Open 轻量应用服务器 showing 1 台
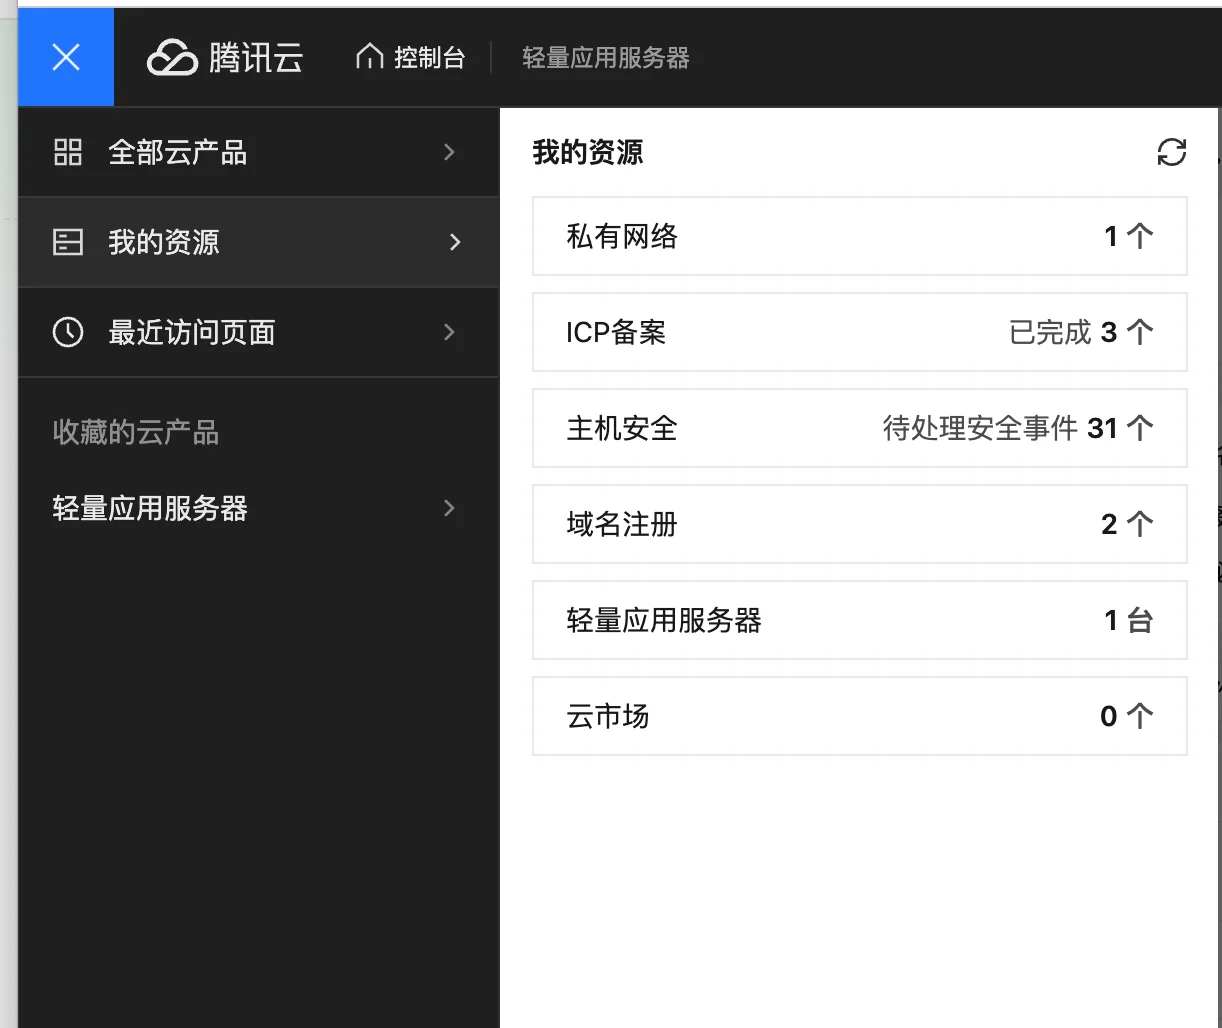Screen dimensions: 1222x1028 860,620
